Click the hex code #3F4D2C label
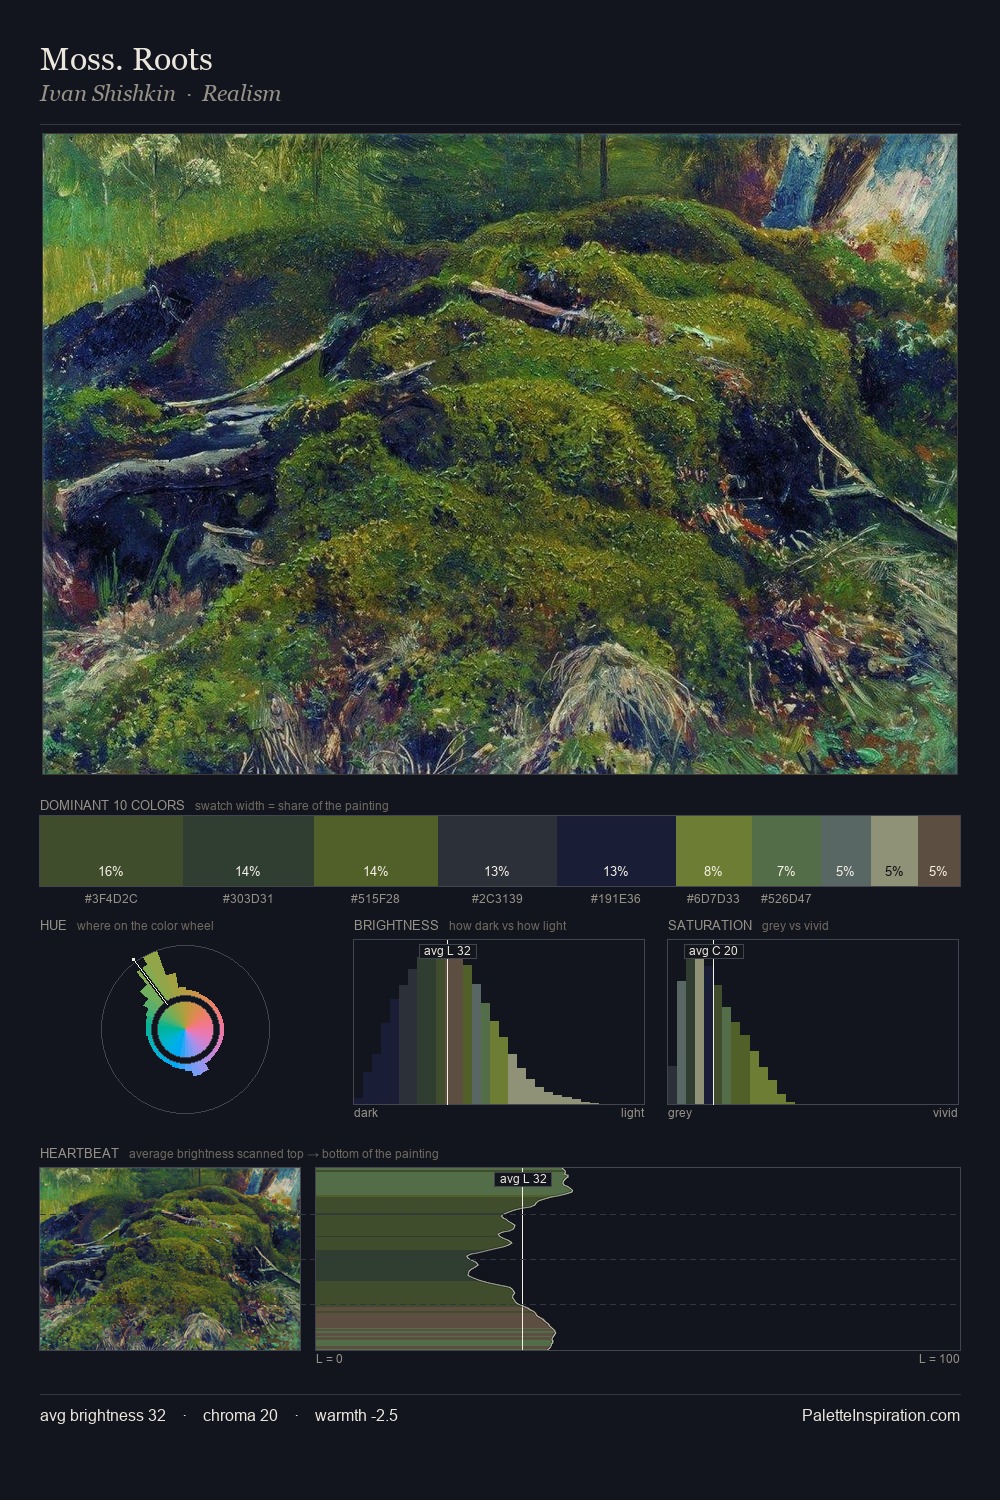 tap(111, 899)
